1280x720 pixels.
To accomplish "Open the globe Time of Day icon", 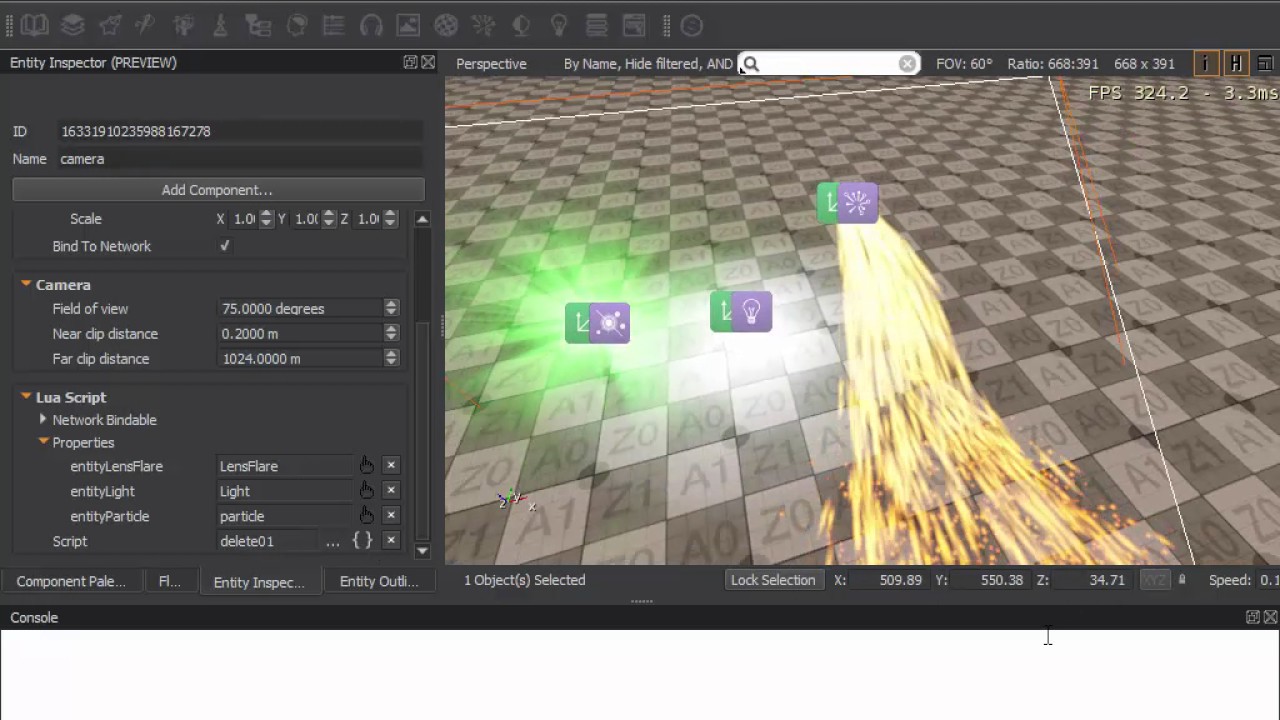I will (x=521, y=26).
